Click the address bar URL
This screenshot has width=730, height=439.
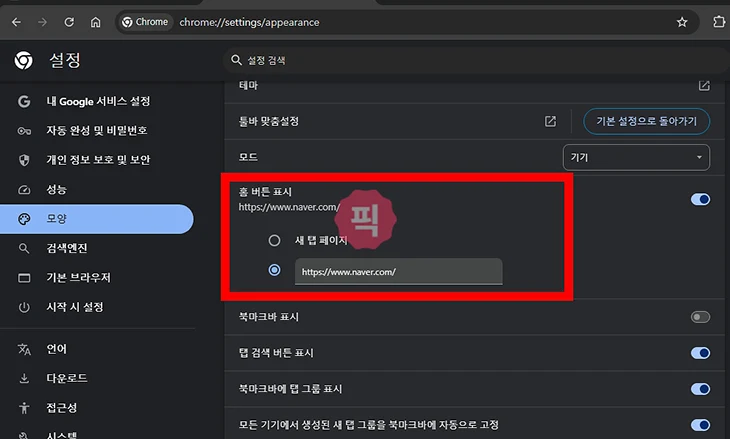(x=249, y=22)
